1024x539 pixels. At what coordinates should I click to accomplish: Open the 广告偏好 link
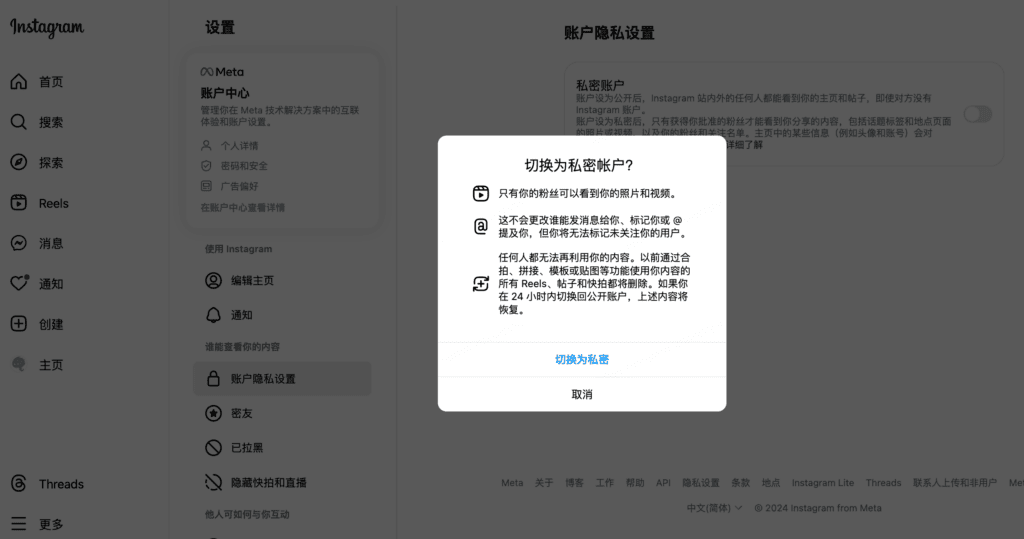(239, 186)
